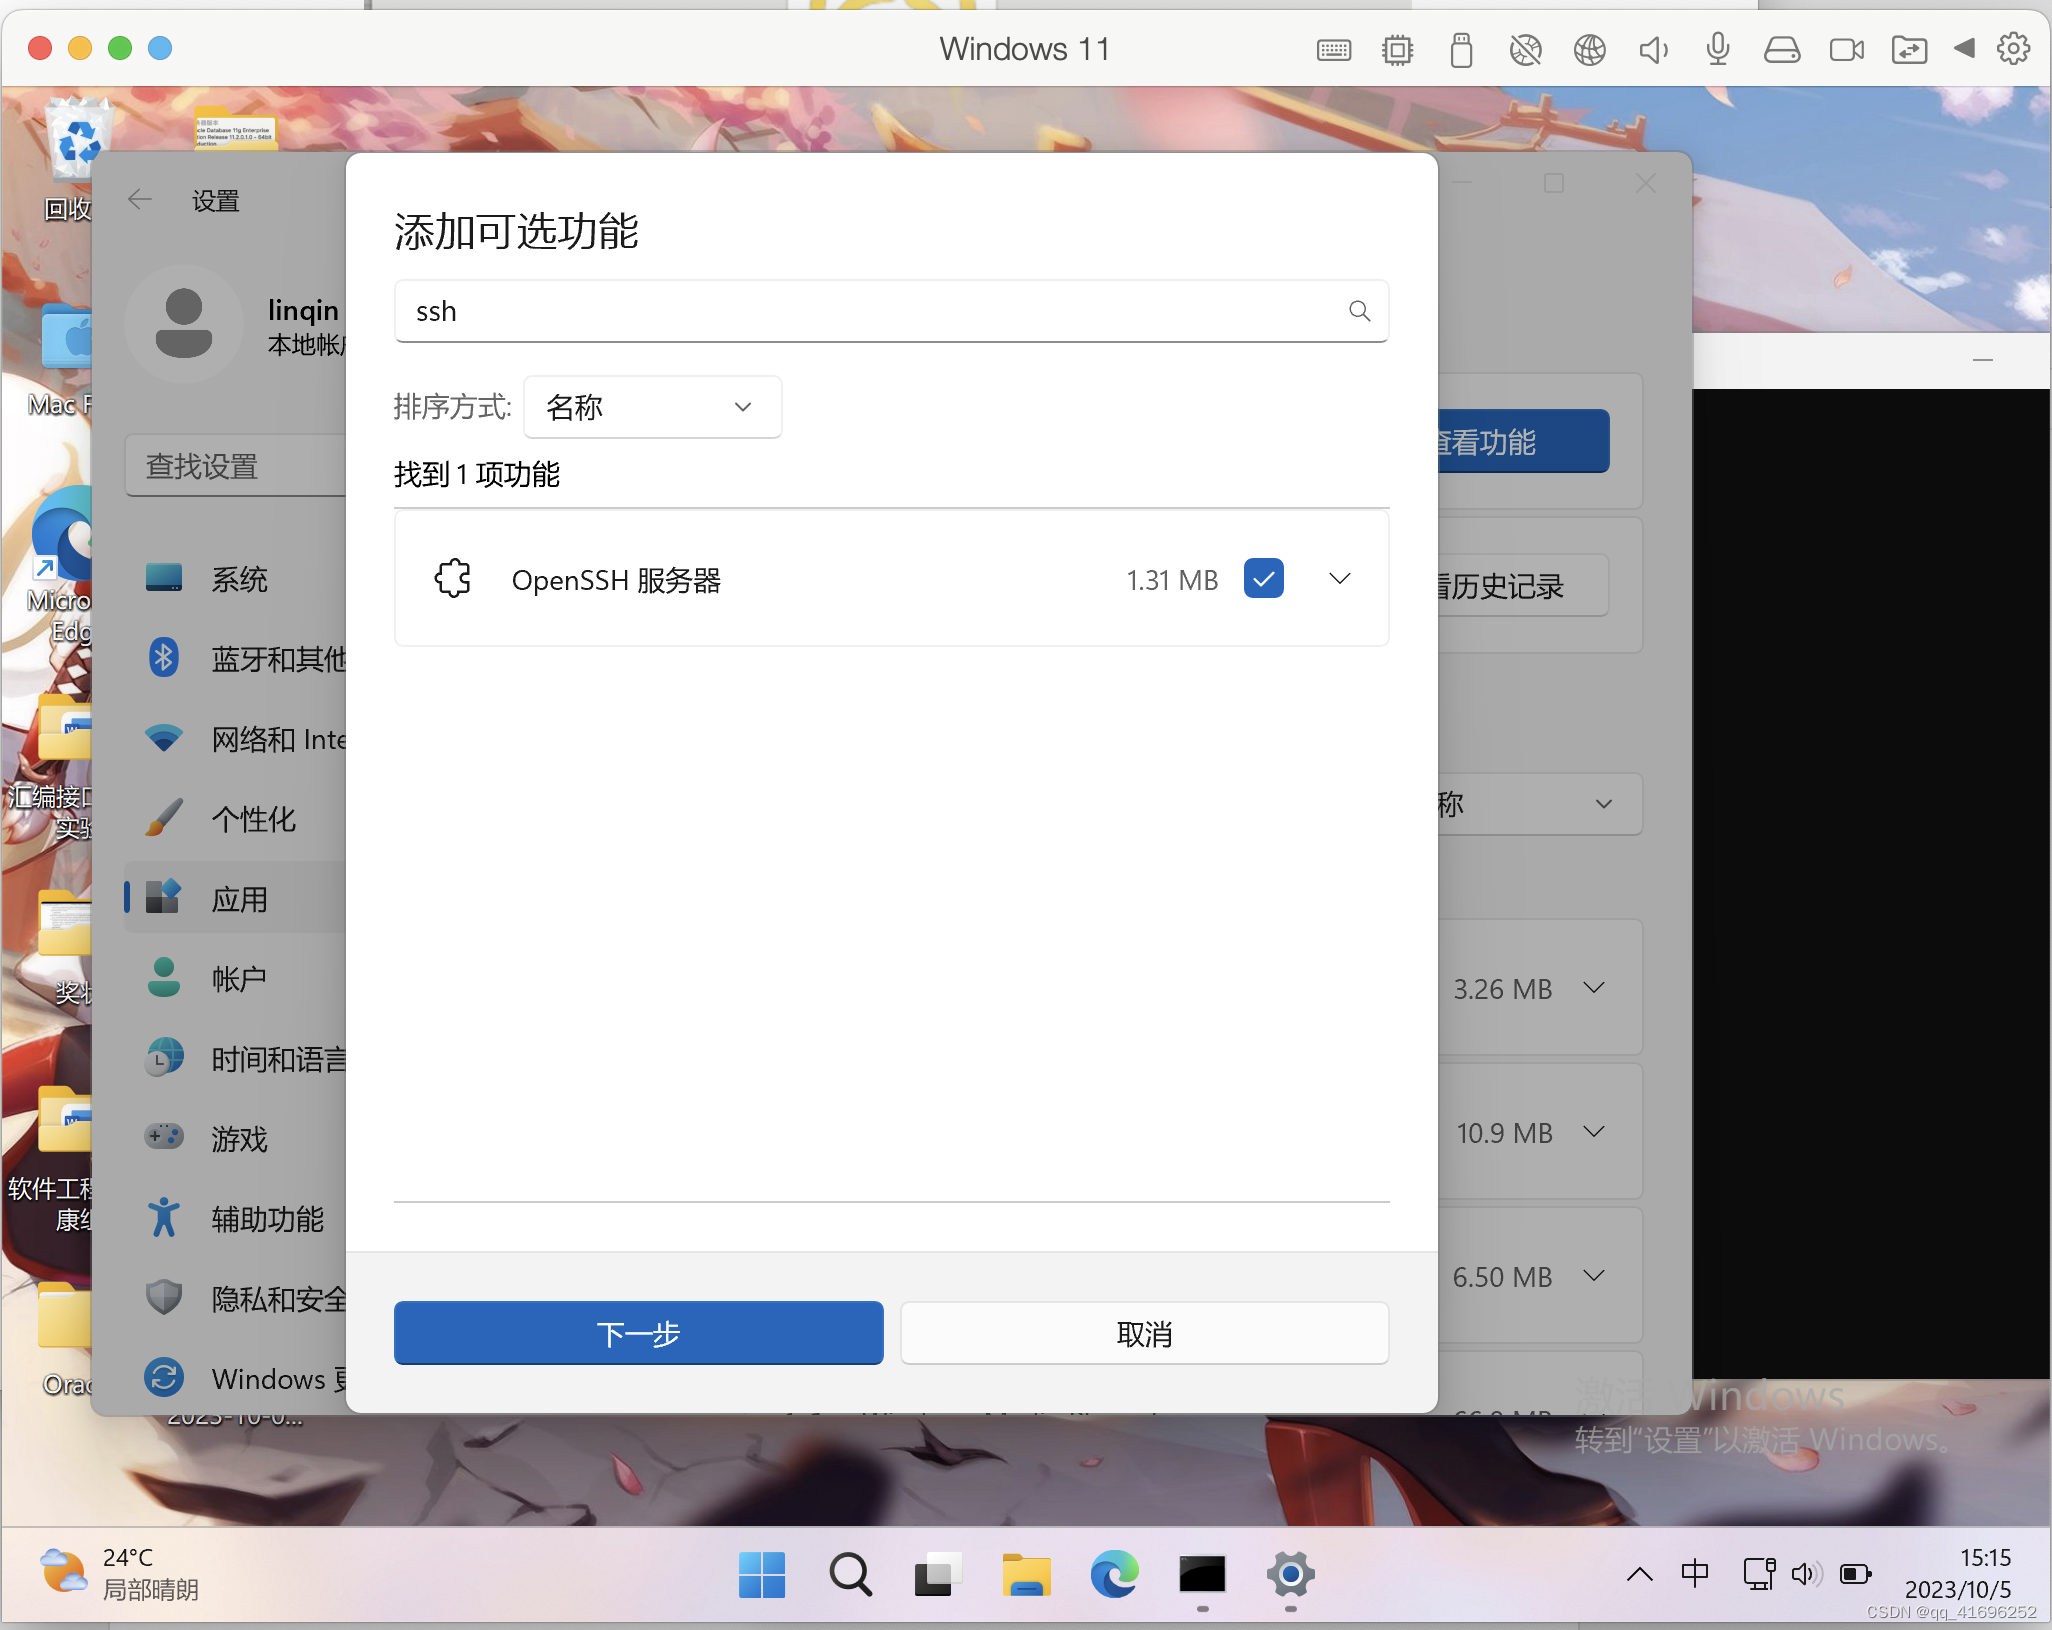Screen dimensions: 2052x1630
Task: Click the battery tray icon
Action: pos(1855,1574)
